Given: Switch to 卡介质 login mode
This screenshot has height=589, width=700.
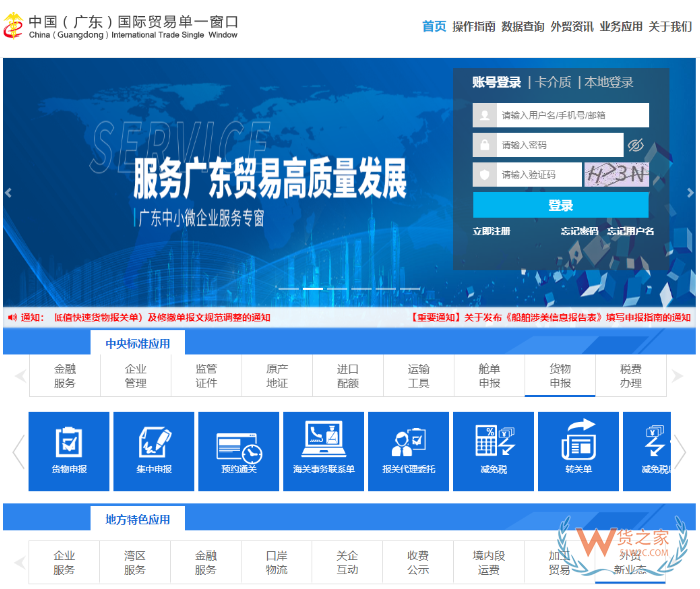Looking at the screenshot, I should 553,83.
